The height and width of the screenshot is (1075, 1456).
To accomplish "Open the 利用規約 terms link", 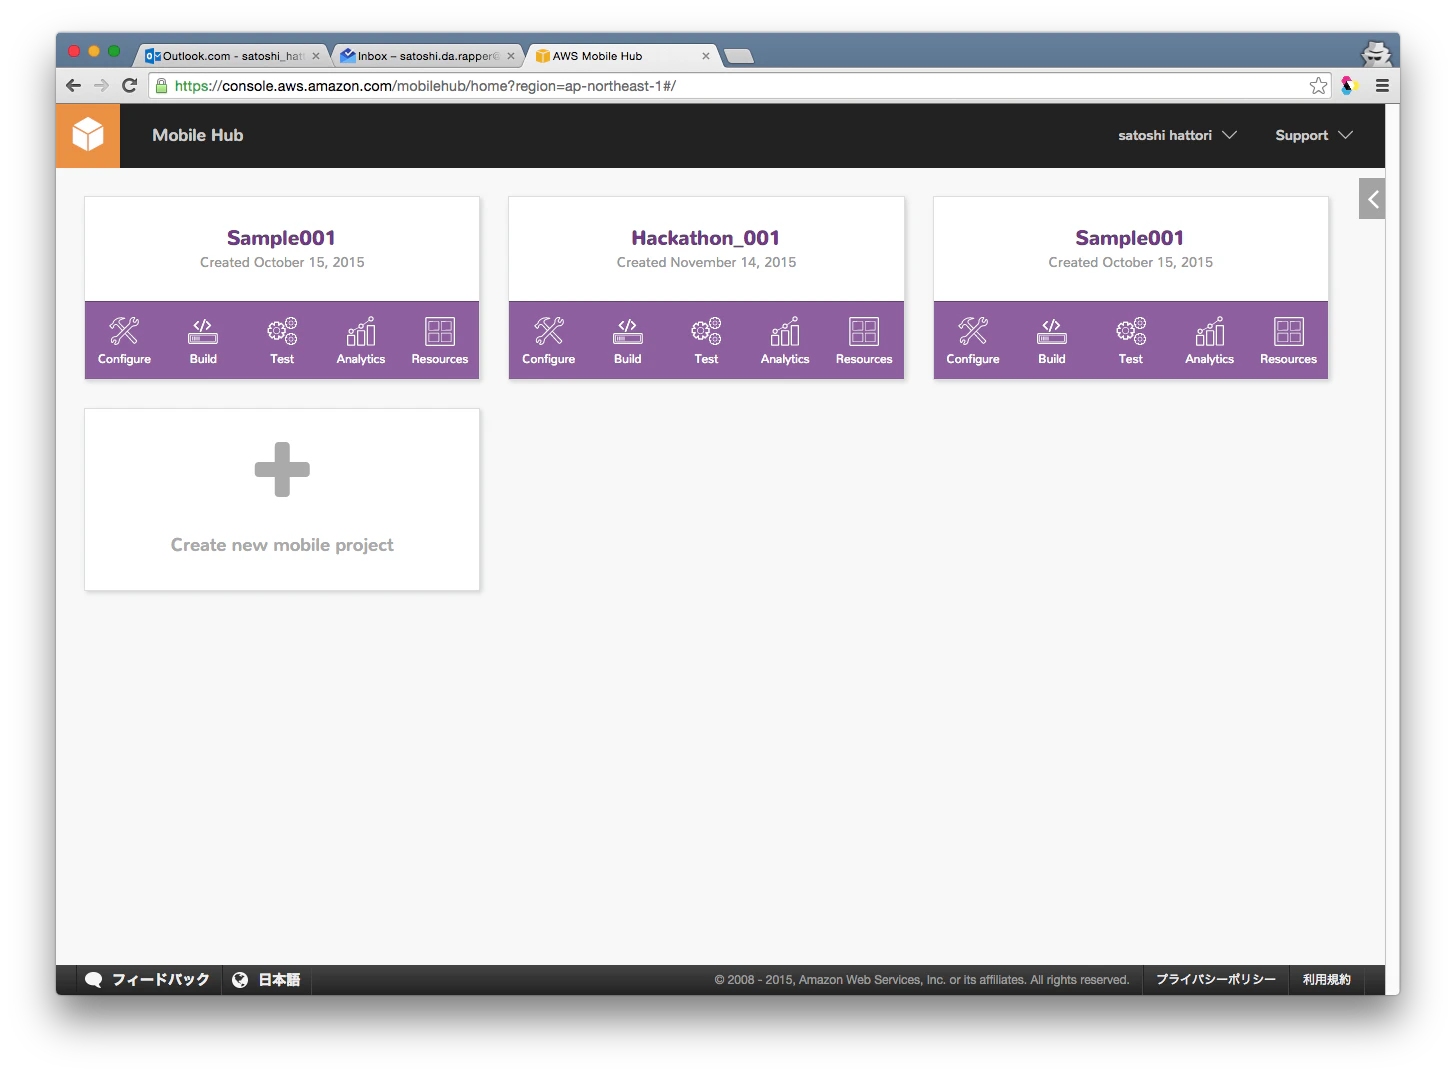I will [1326, 980].
